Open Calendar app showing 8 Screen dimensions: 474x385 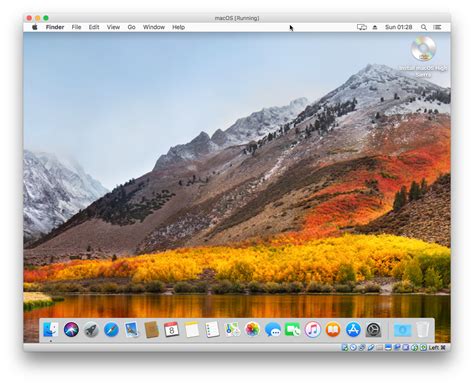172,330
